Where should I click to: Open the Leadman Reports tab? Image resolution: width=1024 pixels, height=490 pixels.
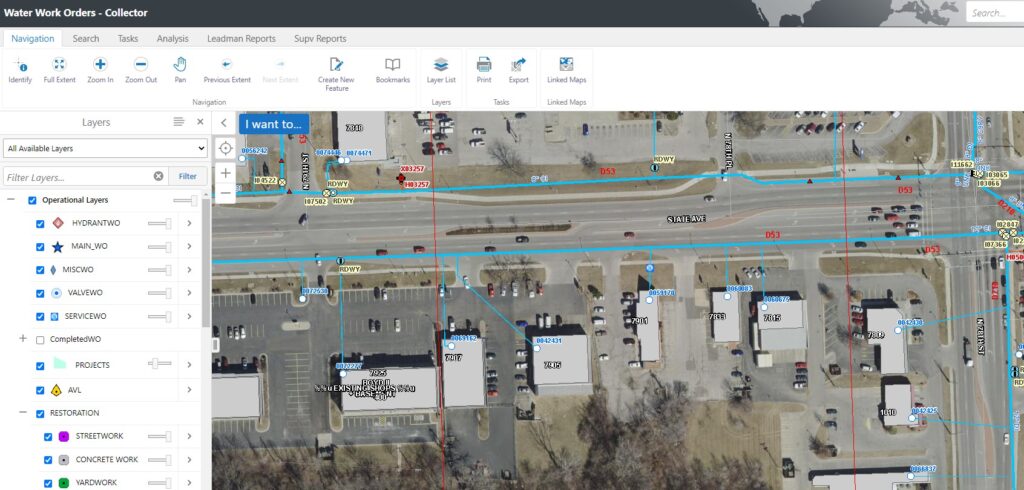click(242, 39)
